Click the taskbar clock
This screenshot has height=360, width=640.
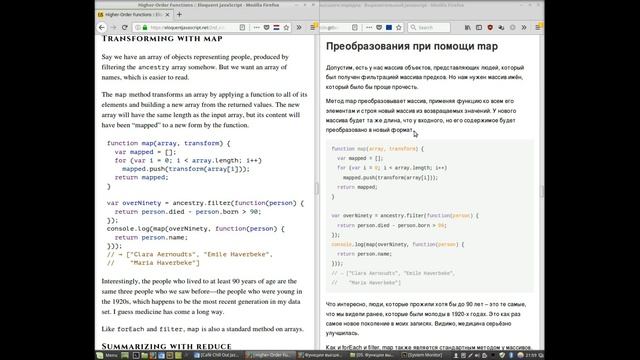tap(531, 356)
